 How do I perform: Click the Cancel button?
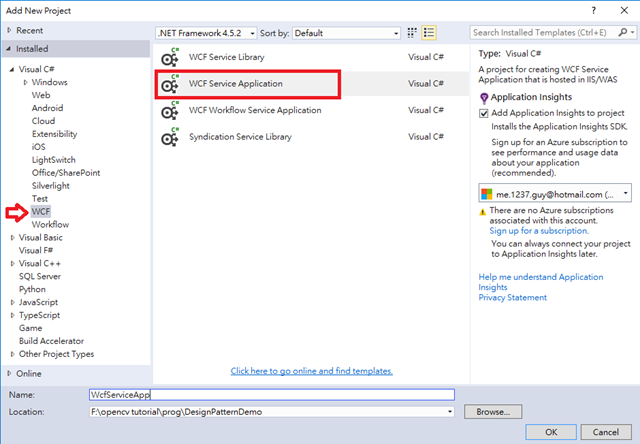(606, 432)
